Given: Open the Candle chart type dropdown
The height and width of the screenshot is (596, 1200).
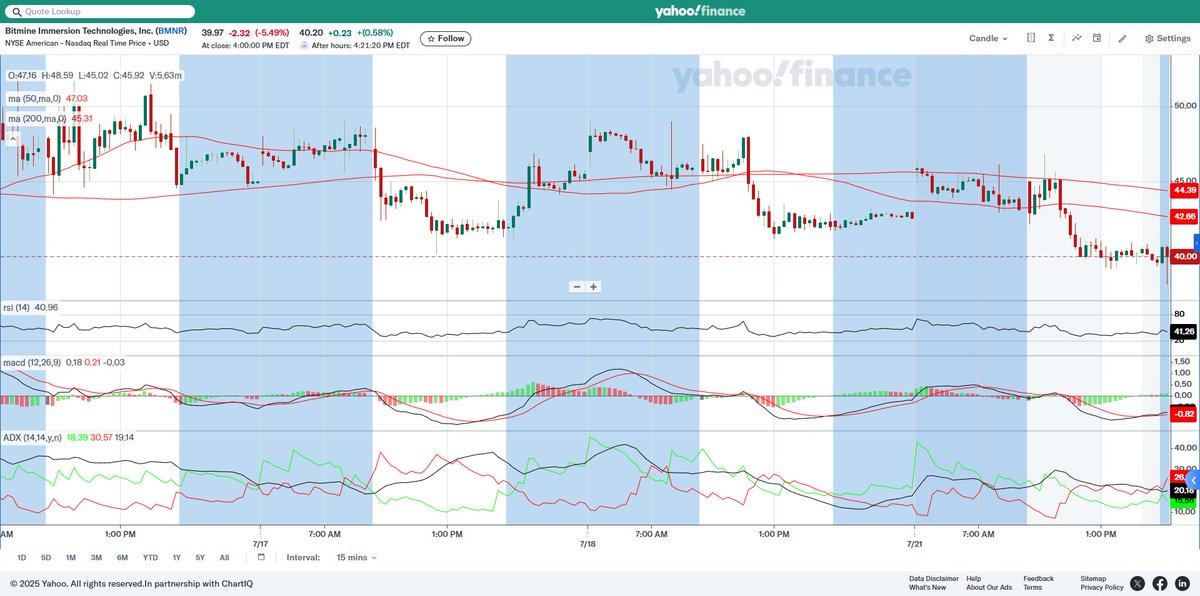Looking at the screenshot, I should point(989,38).
